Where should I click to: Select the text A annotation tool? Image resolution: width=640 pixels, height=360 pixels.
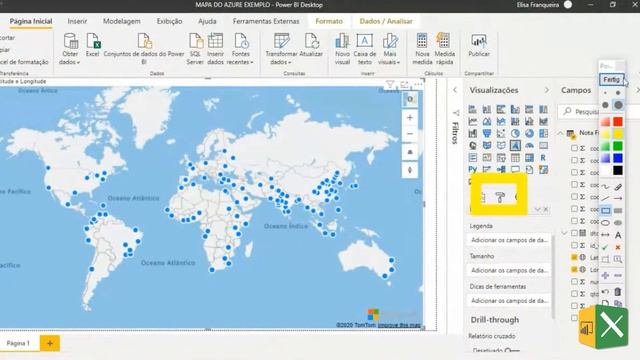pos(618,235)
